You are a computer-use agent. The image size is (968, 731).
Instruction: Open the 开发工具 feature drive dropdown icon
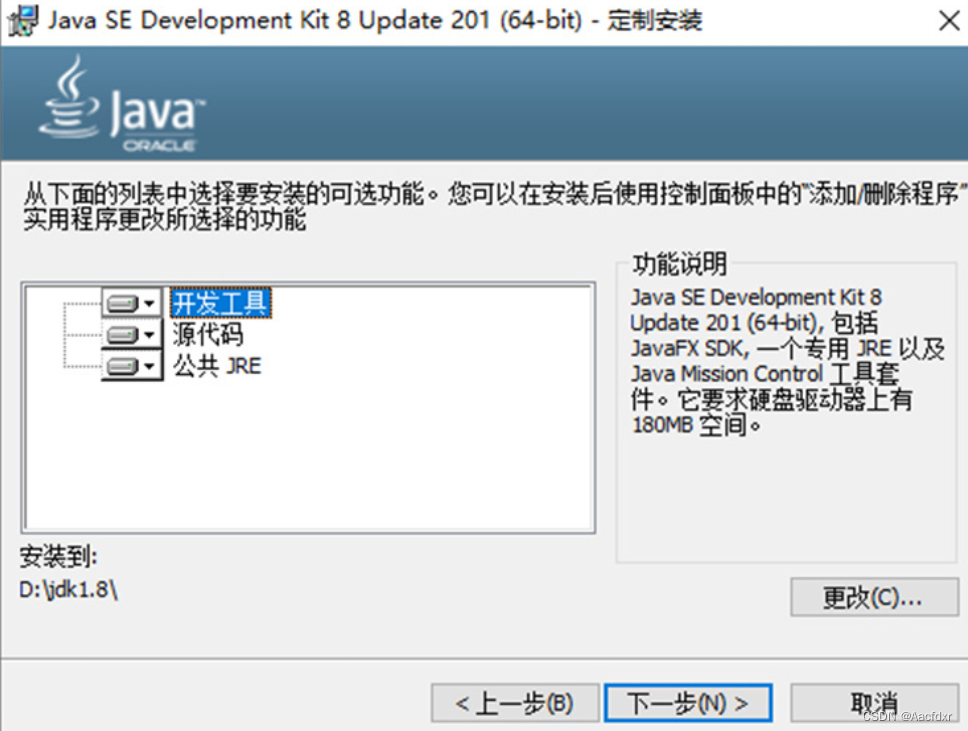coord(131,303)
